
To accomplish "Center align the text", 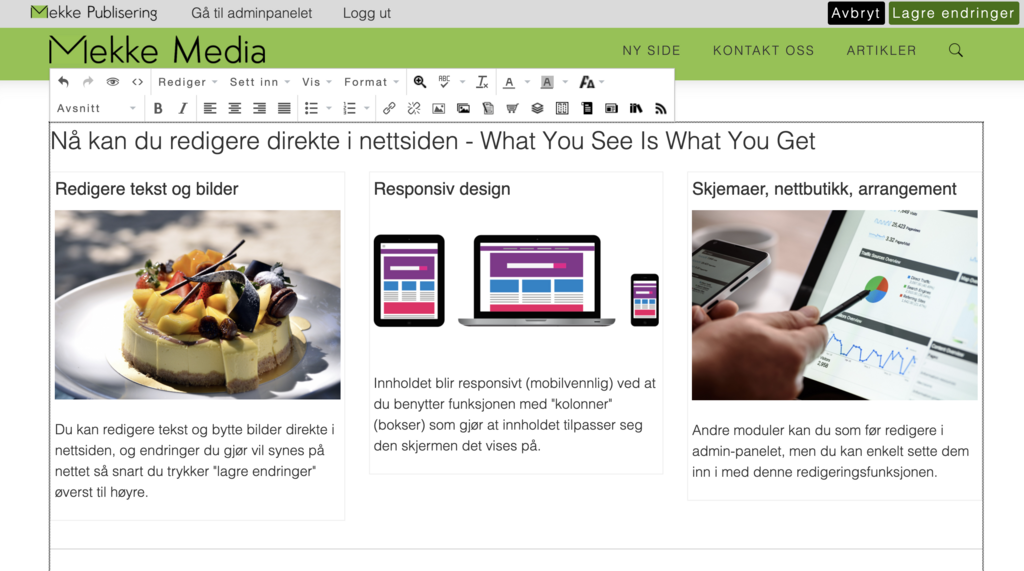I will 234,108.
